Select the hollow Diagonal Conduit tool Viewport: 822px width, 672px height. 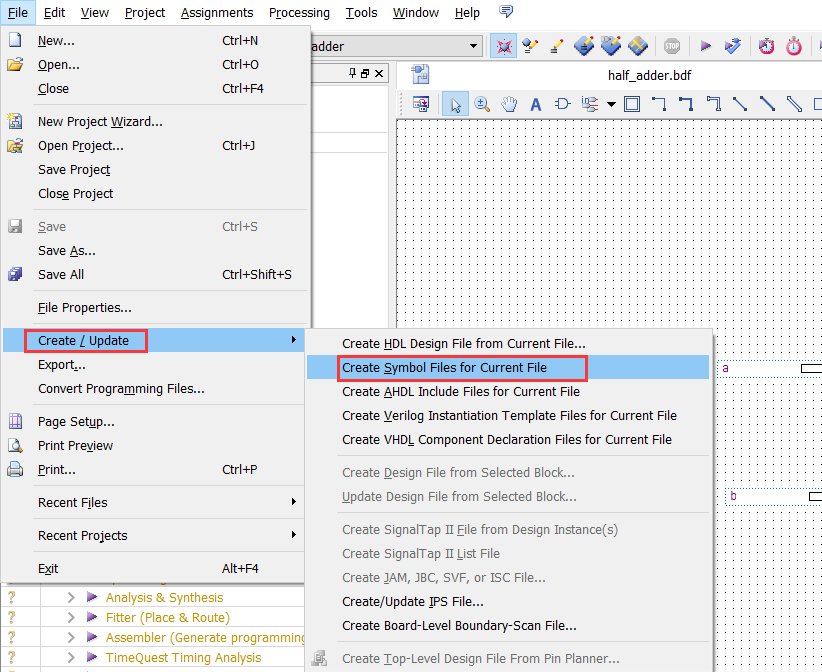tap(794, 104)
